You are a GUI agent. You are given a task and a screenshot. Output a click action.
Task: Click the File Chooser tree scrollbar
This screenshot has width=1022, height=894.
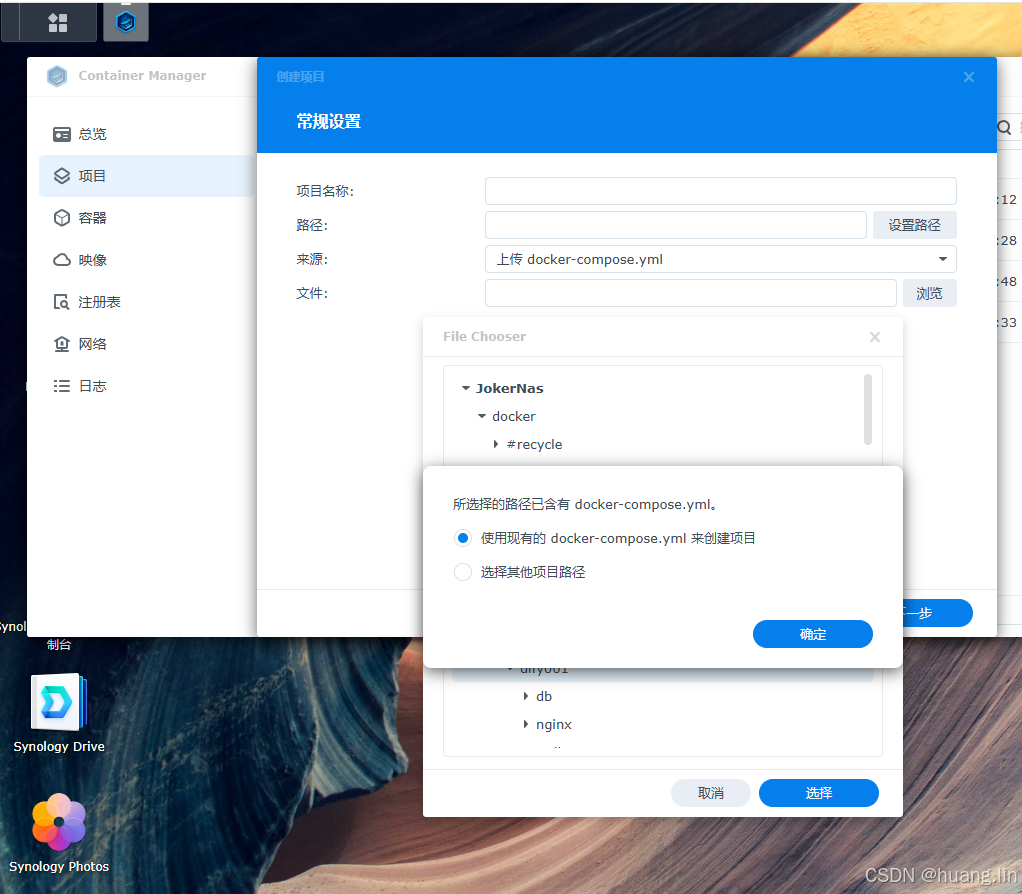[x=868, y=410]
